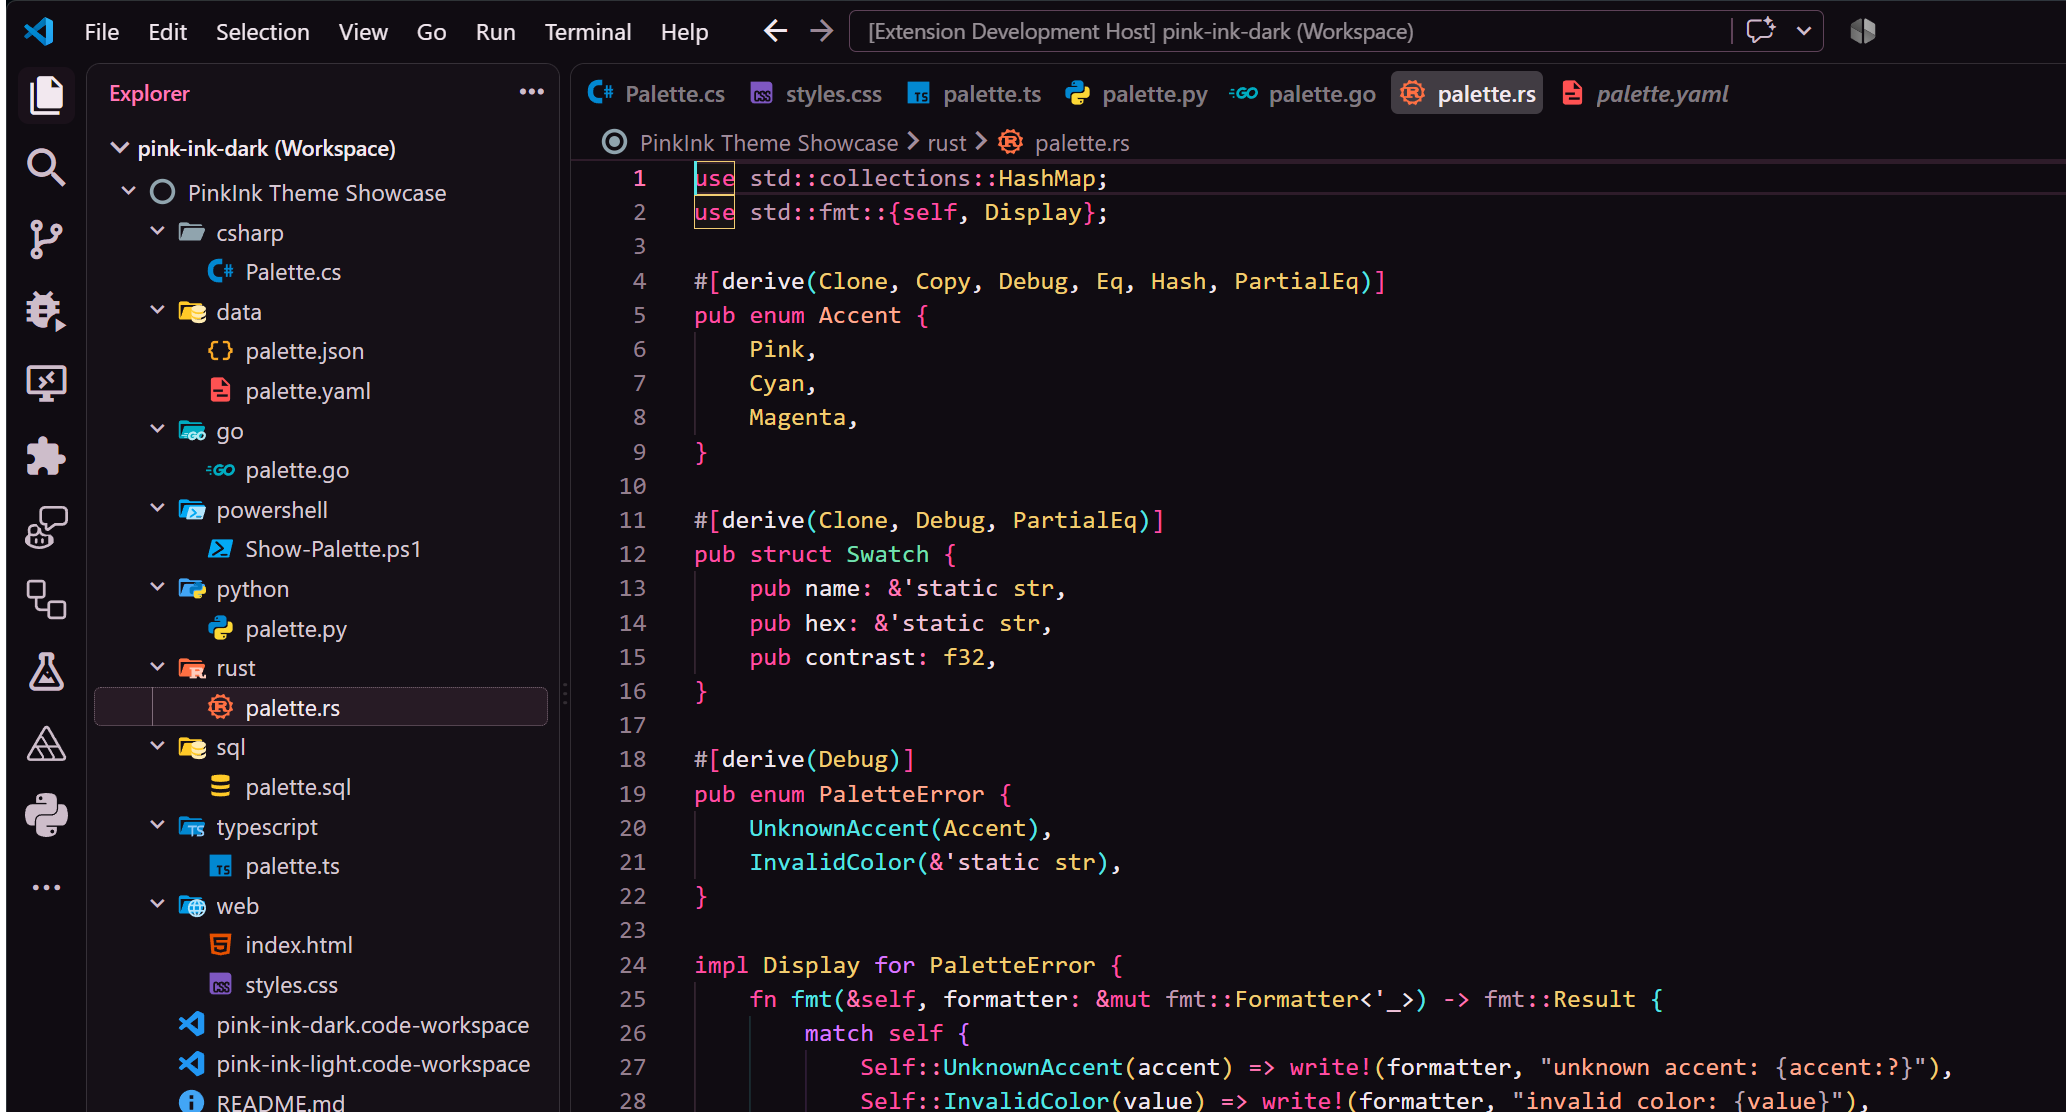Open palette.yaml in the data folder
This screenshot has width=2066, height=1112.
(308, 391)
